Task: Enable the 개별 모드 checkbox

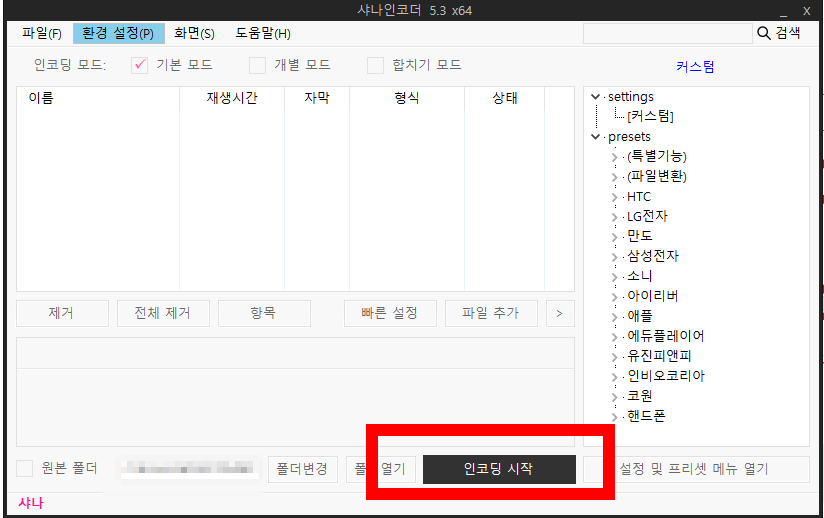Action: (257, 65)
